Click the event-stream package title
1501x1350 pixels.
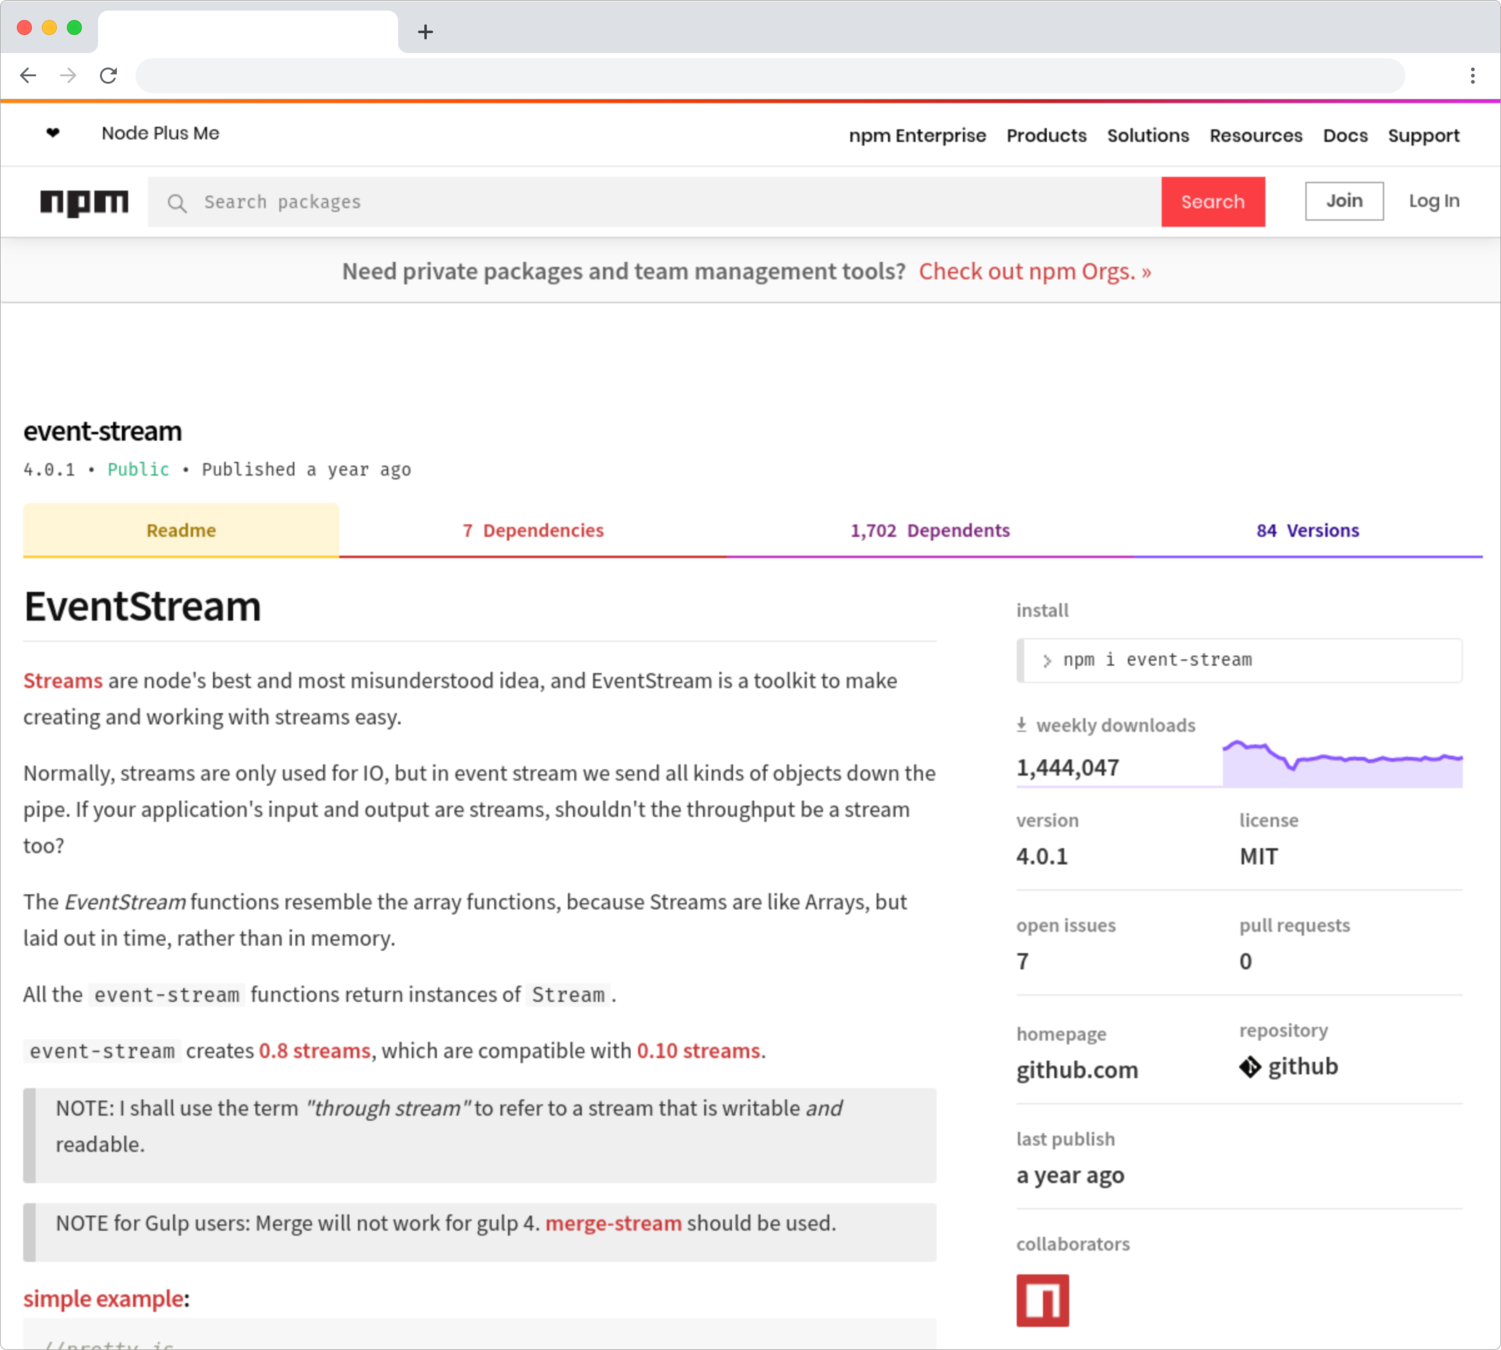point(103,431)
